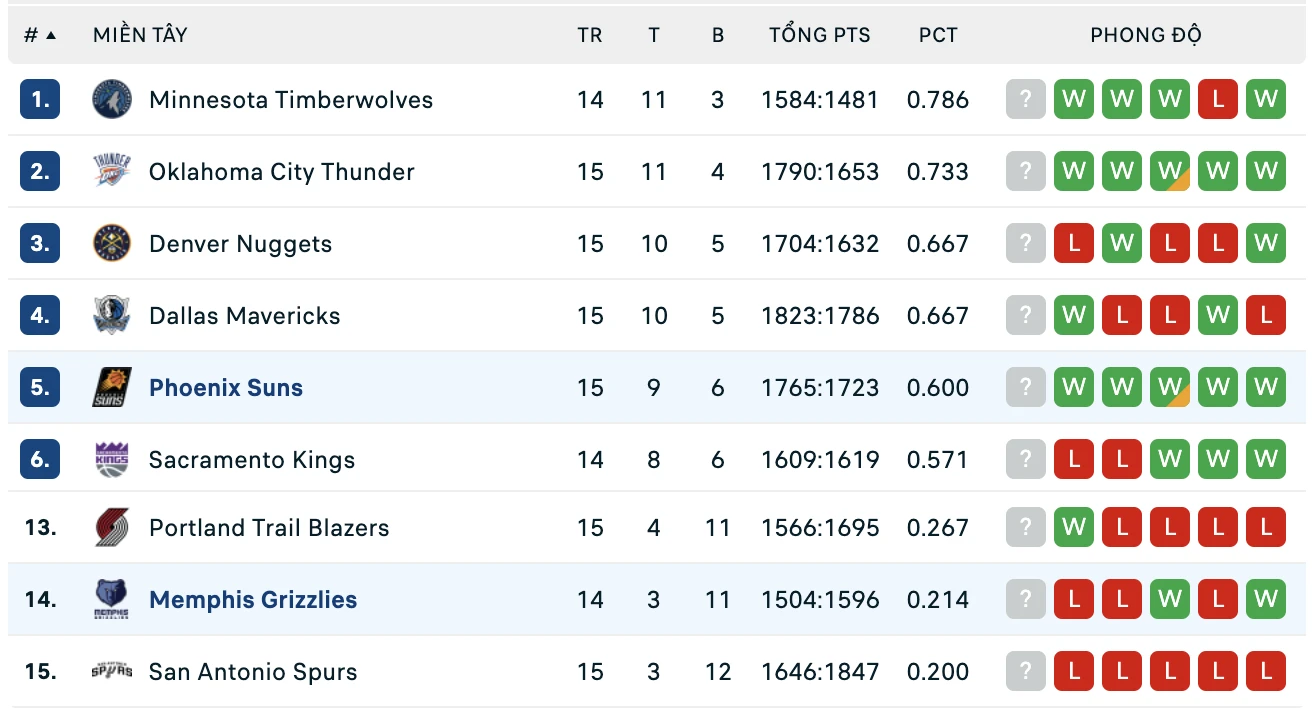This screenshot has height=710, width=1312.
Task: Click the Portland Trail Blazers logo
Action: (x=112, y=528)
